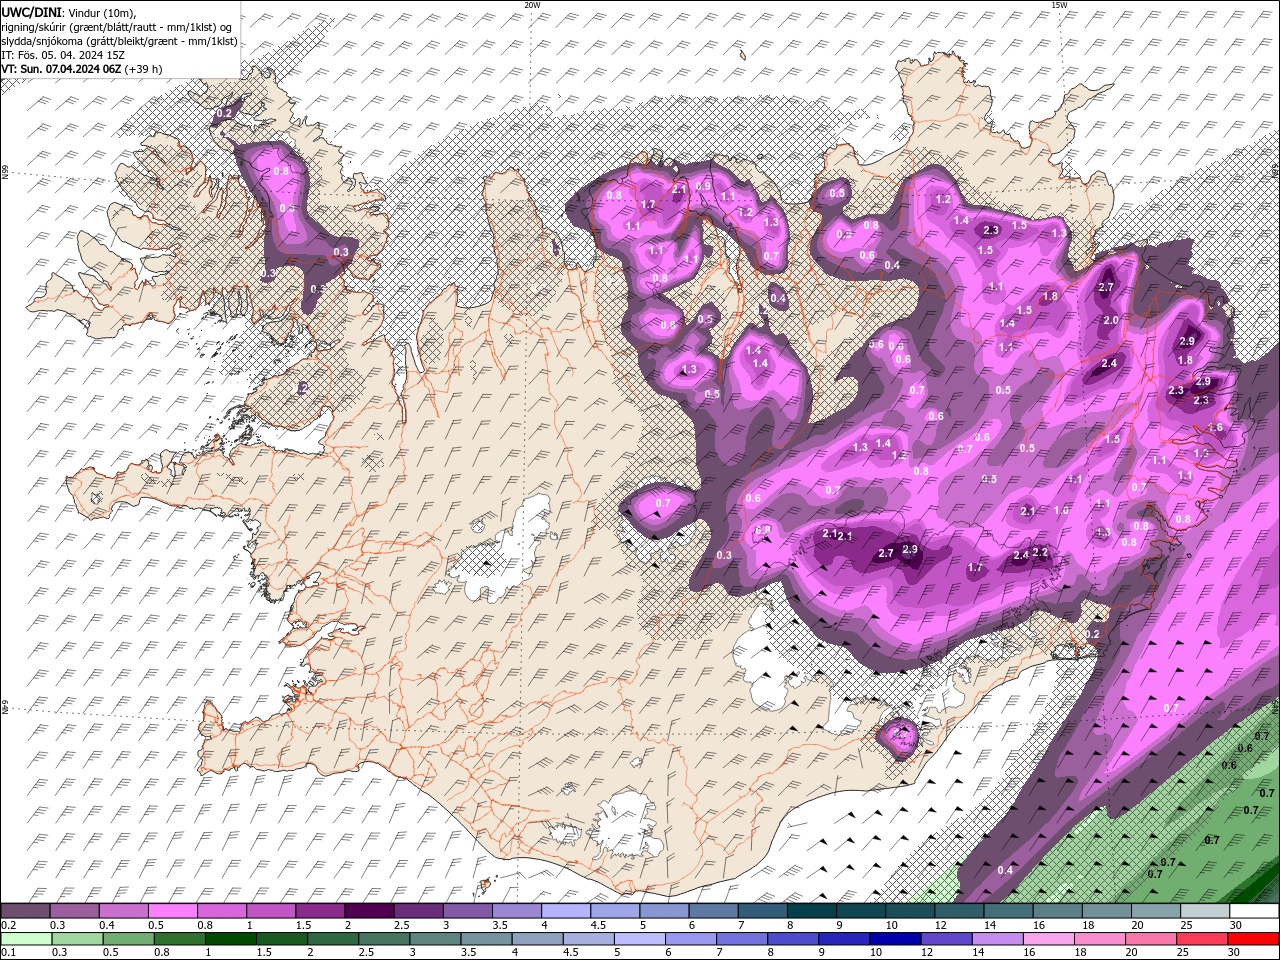This screenshot has height=960, width=1280.
Task: Pick the dark teal 8–9 swatch, upper legend
Action: (x=811, y=911)
